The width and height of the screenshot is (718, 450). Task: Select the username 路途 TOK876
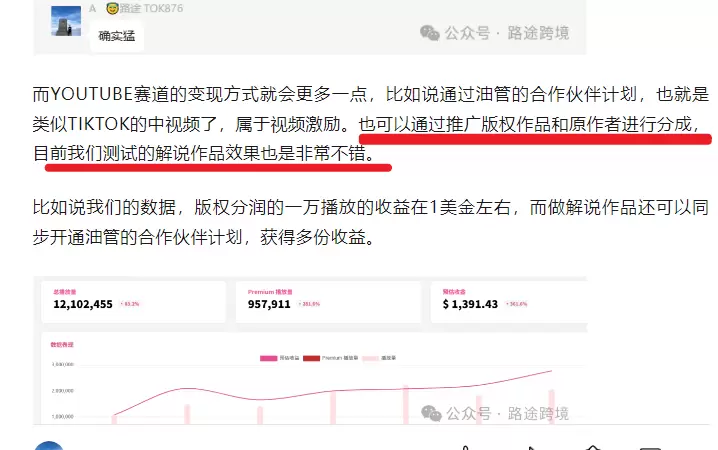(x=151, y=8)
